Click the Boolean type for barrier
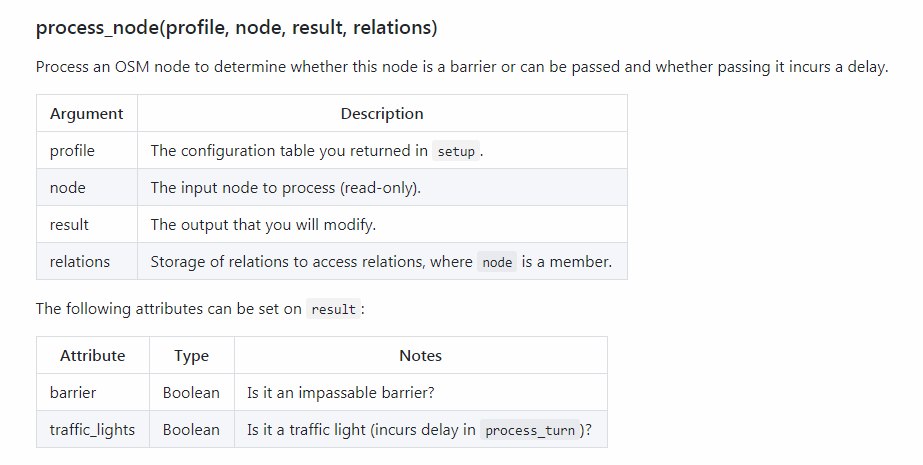 click(x=191, y=393)
